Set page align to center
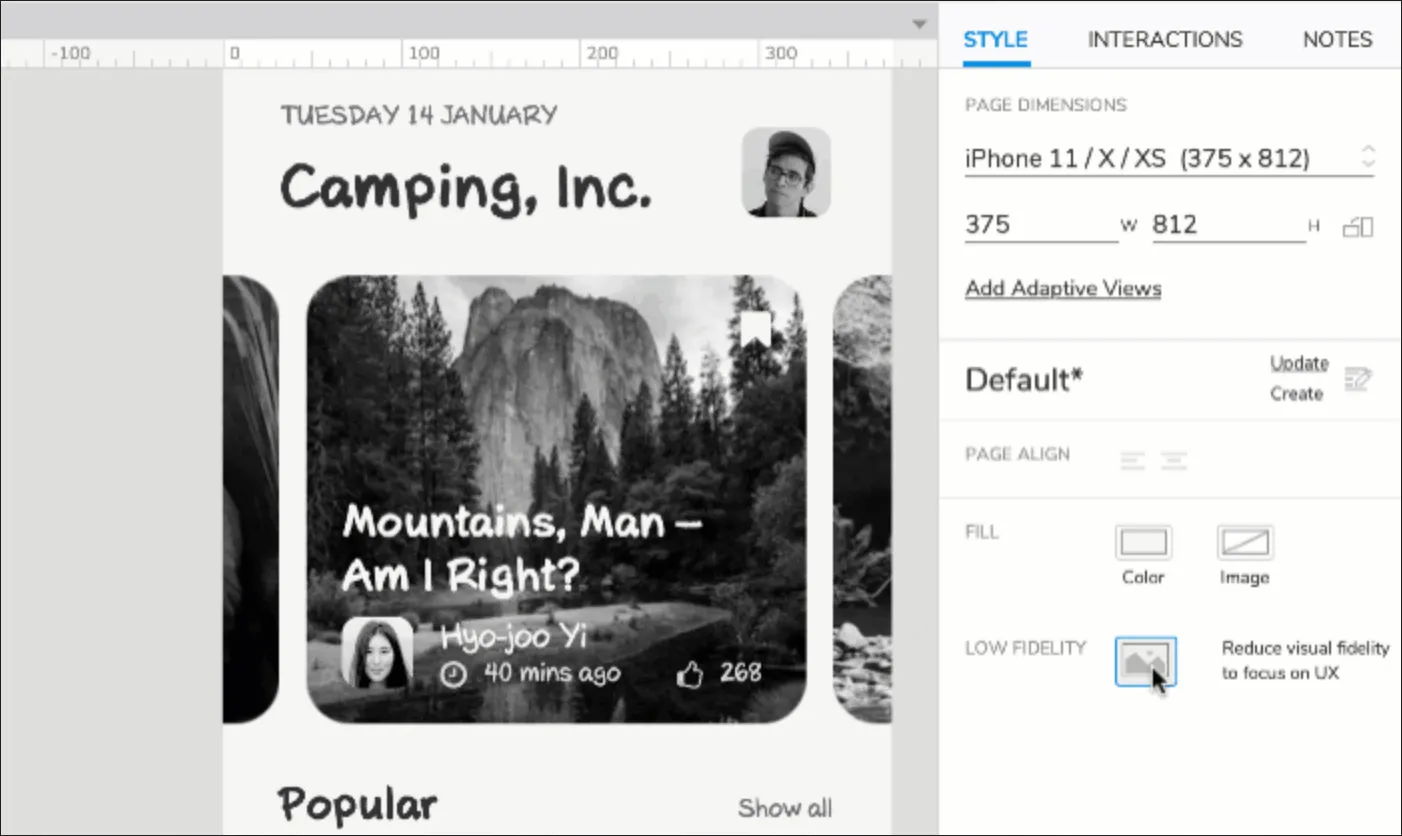 pos(1173,461)
